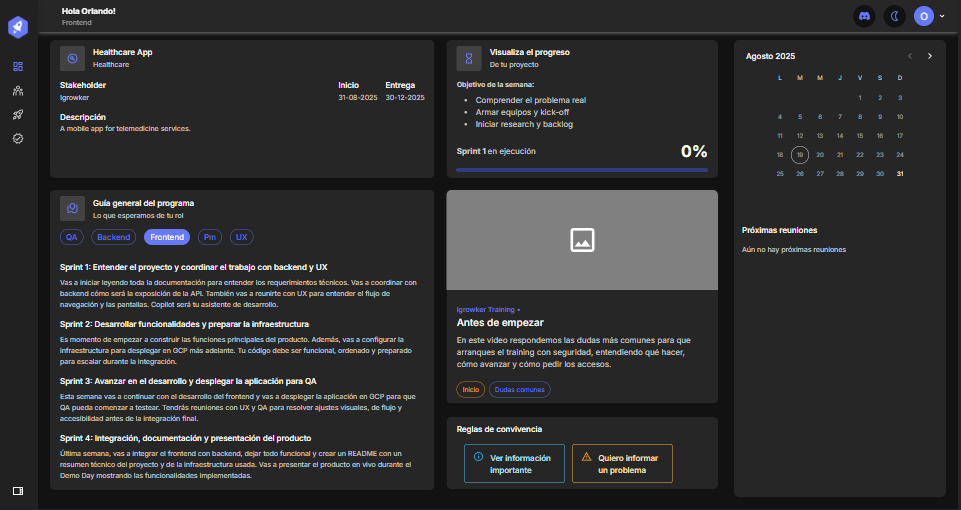Image resolution: width=961 pixels, height=510 pixels.
Task: Switch to the Backend role tab
Action: pos(114,237)
